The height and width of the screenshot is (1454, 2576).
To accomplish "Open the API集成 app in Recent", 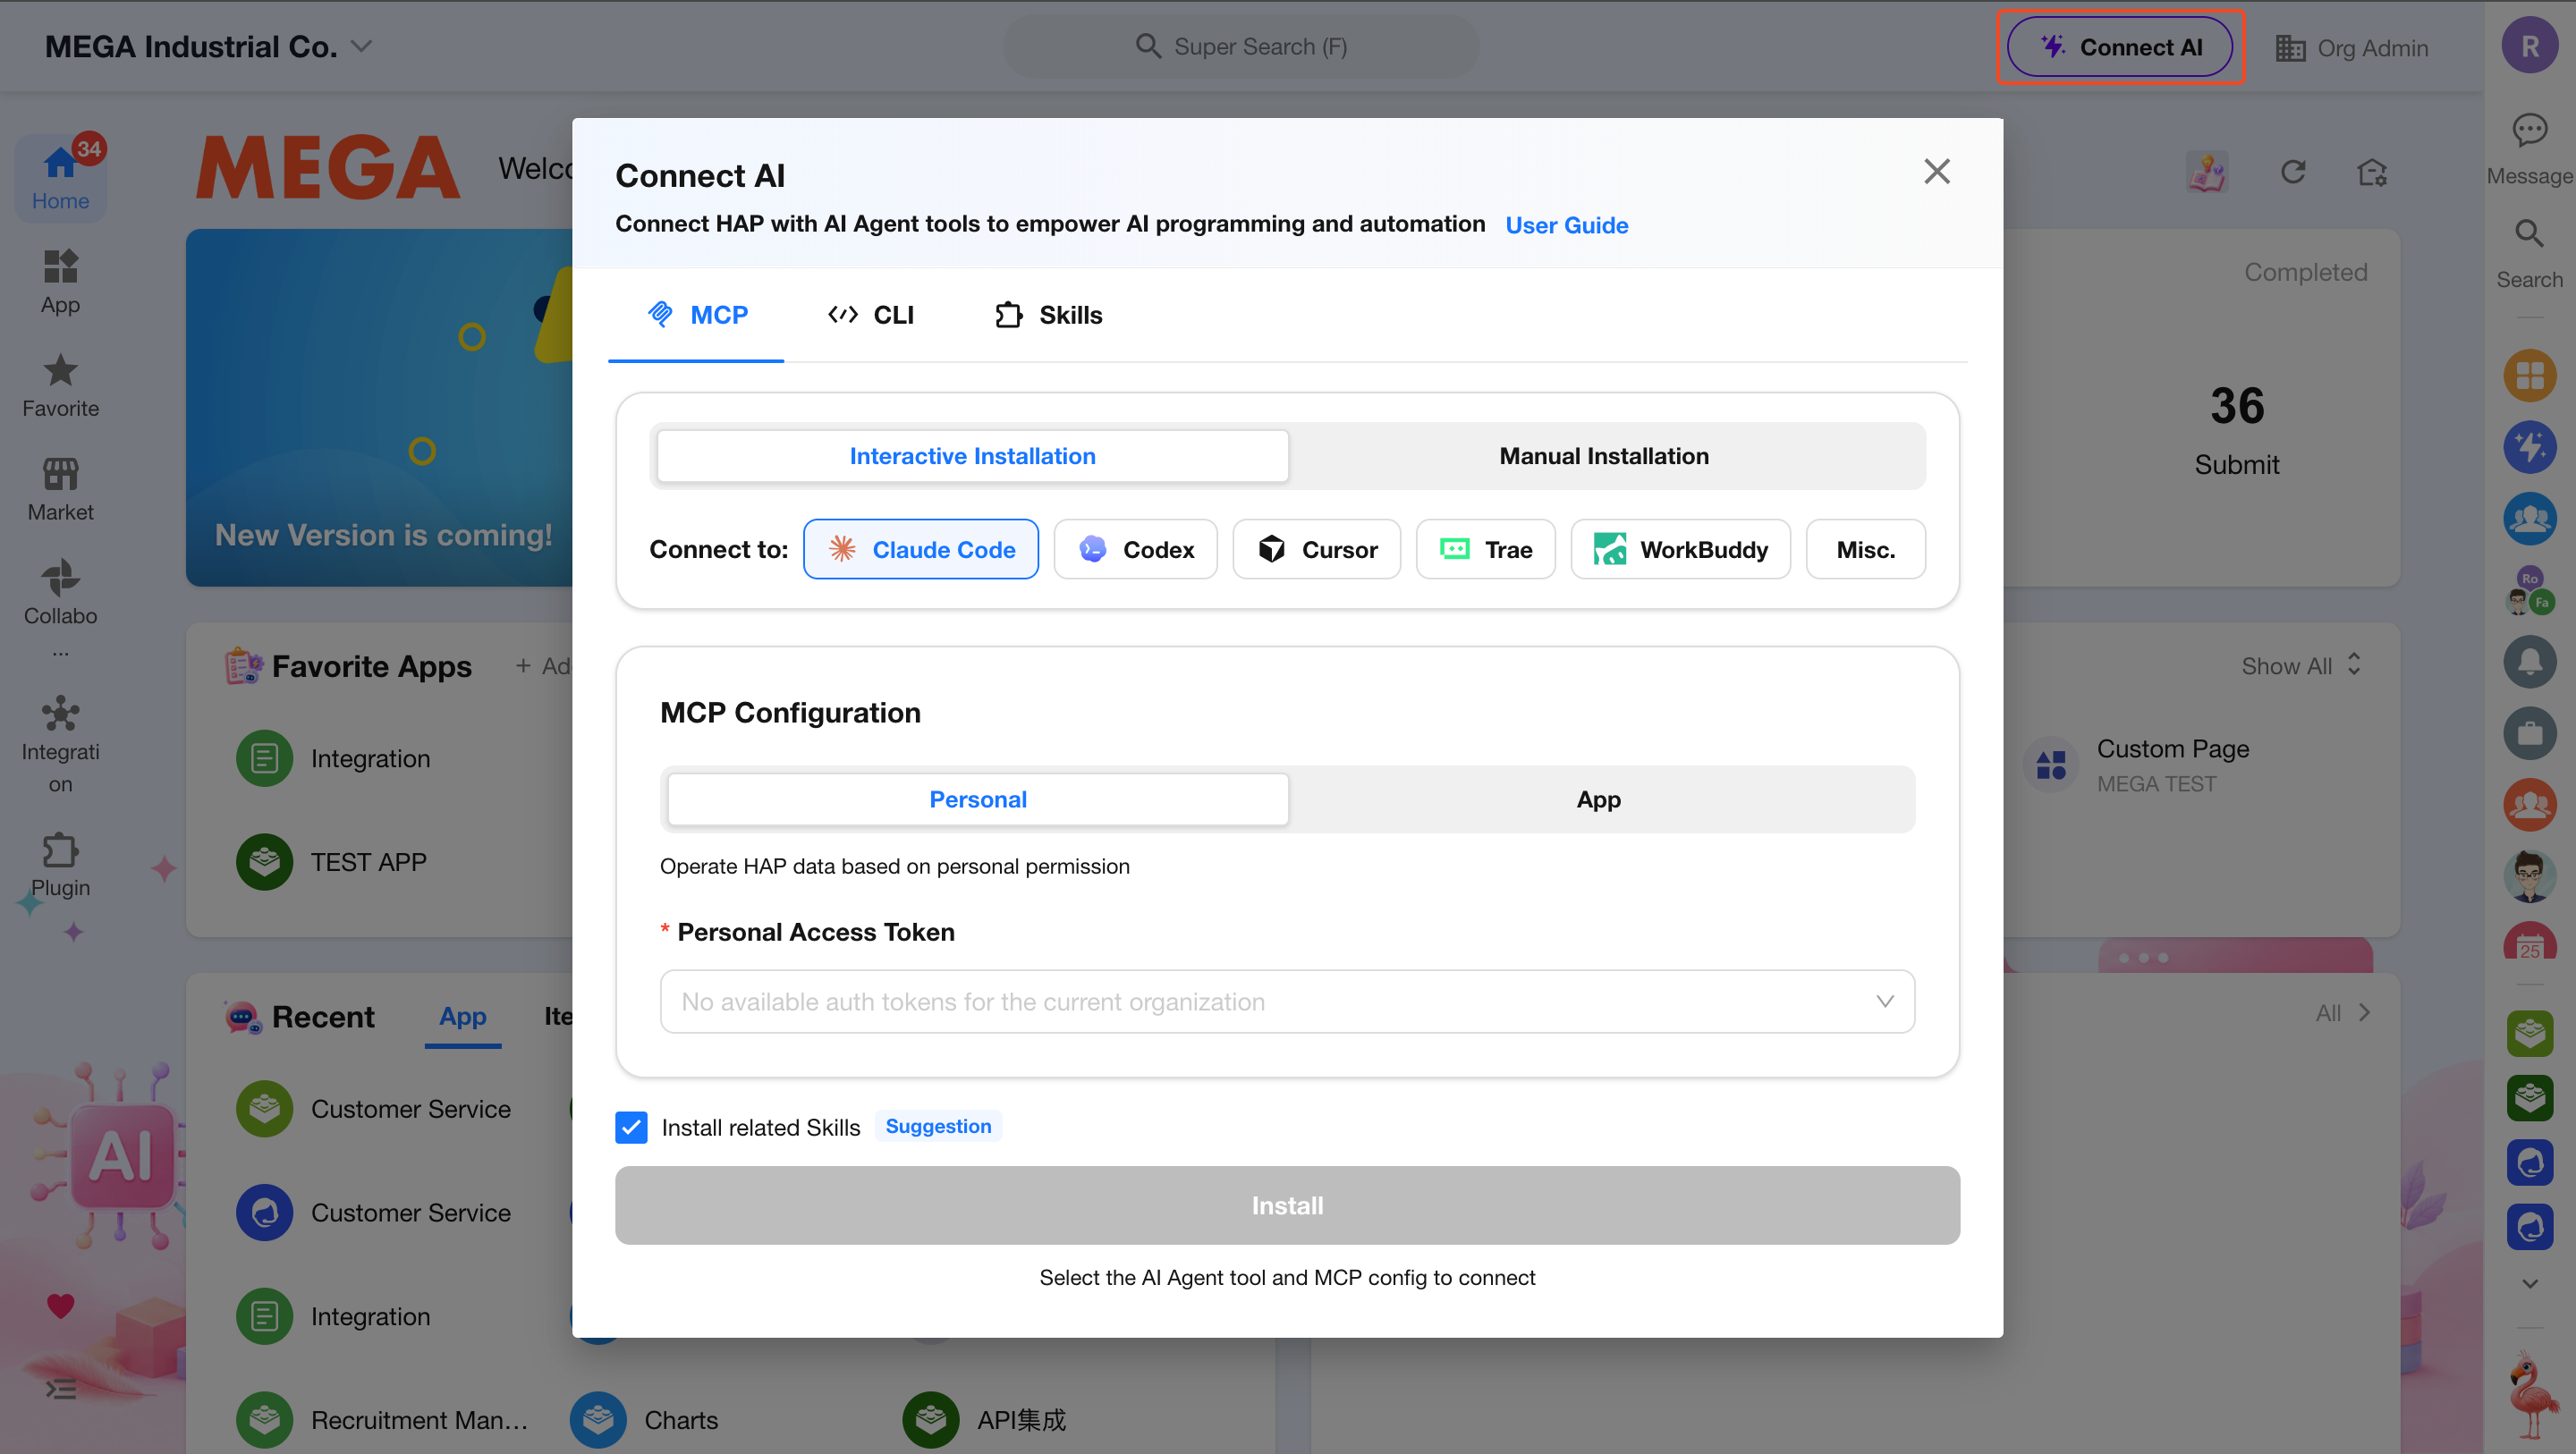I will (x=984, y=1420).
